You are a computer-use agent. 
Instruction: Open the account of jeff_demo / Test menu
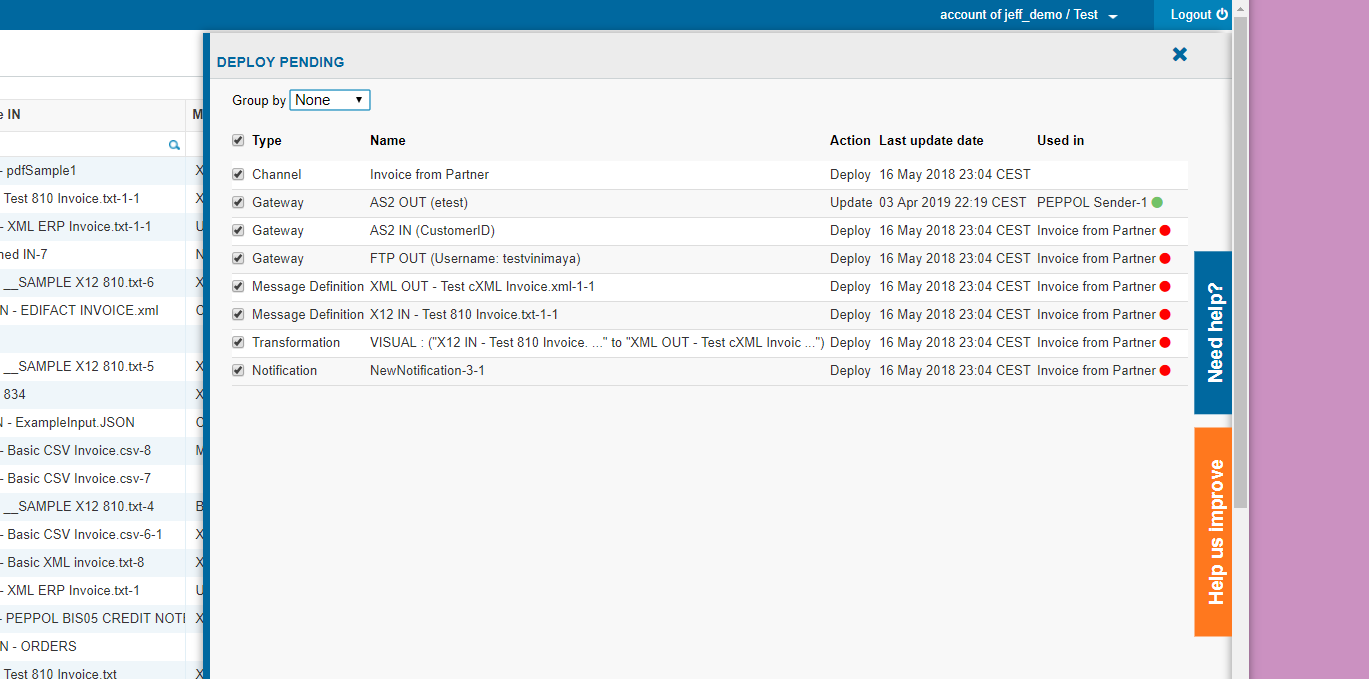coord(1029,15)
